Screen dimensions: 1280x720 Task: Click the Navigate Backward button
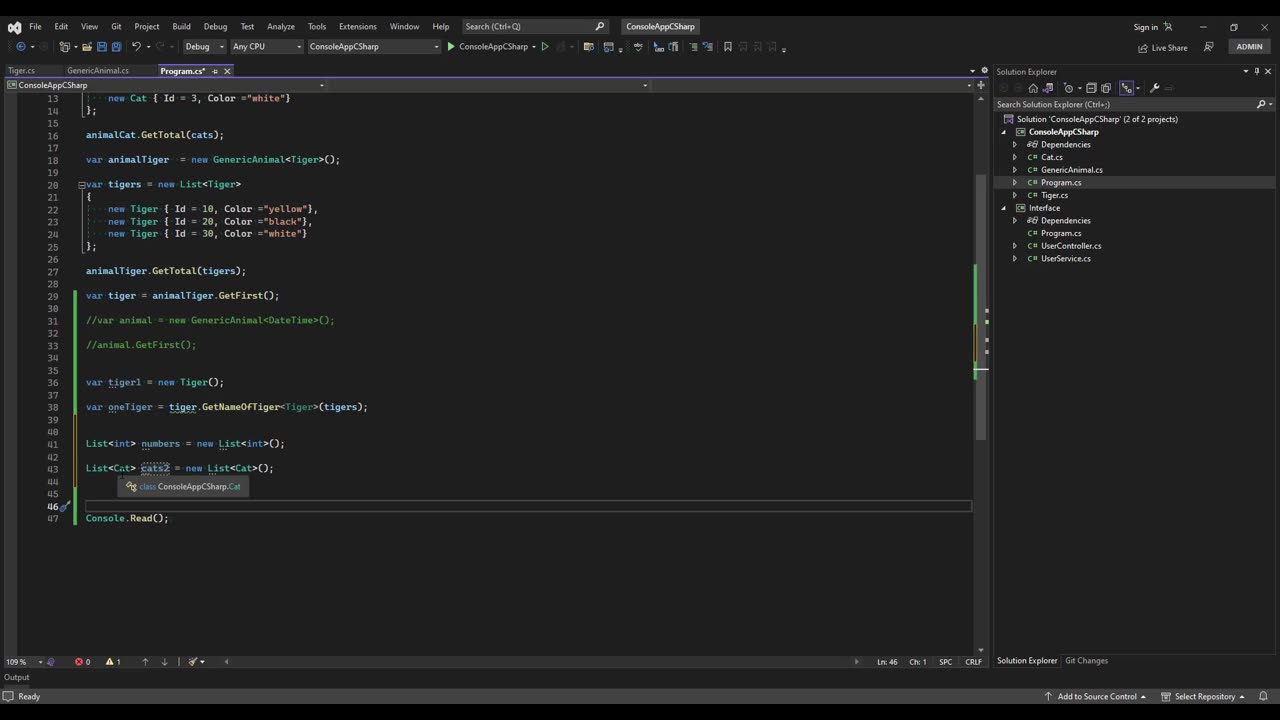[x=20, y=46]
